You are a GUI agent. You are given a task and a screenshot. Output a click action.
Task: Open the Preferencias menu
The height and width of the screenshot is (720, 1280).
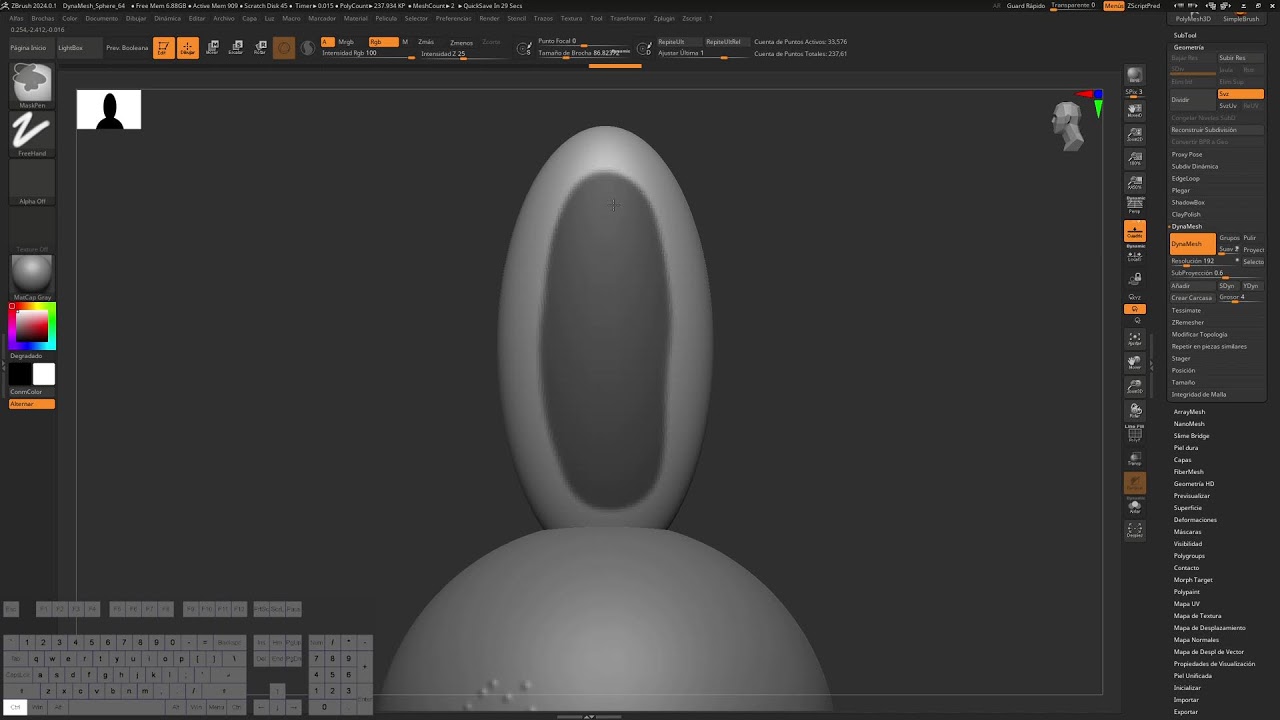pyautogui.click(x=453, y=18)
